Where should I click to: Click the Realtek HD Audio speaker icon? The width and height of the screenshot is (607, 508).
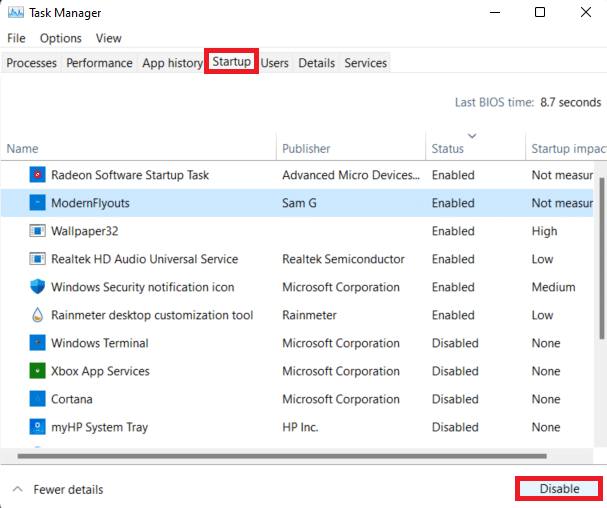[x=37, y=259]
